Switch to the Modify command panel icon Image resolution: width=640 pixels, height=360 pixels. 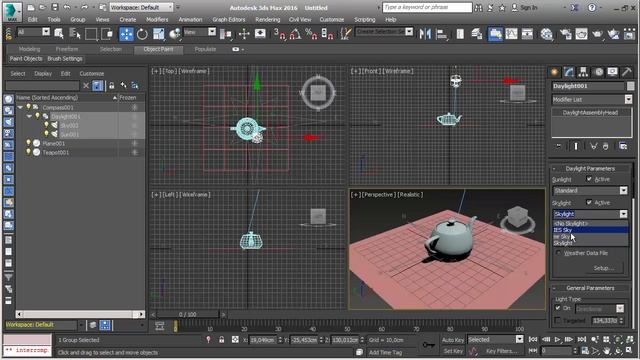569,72
